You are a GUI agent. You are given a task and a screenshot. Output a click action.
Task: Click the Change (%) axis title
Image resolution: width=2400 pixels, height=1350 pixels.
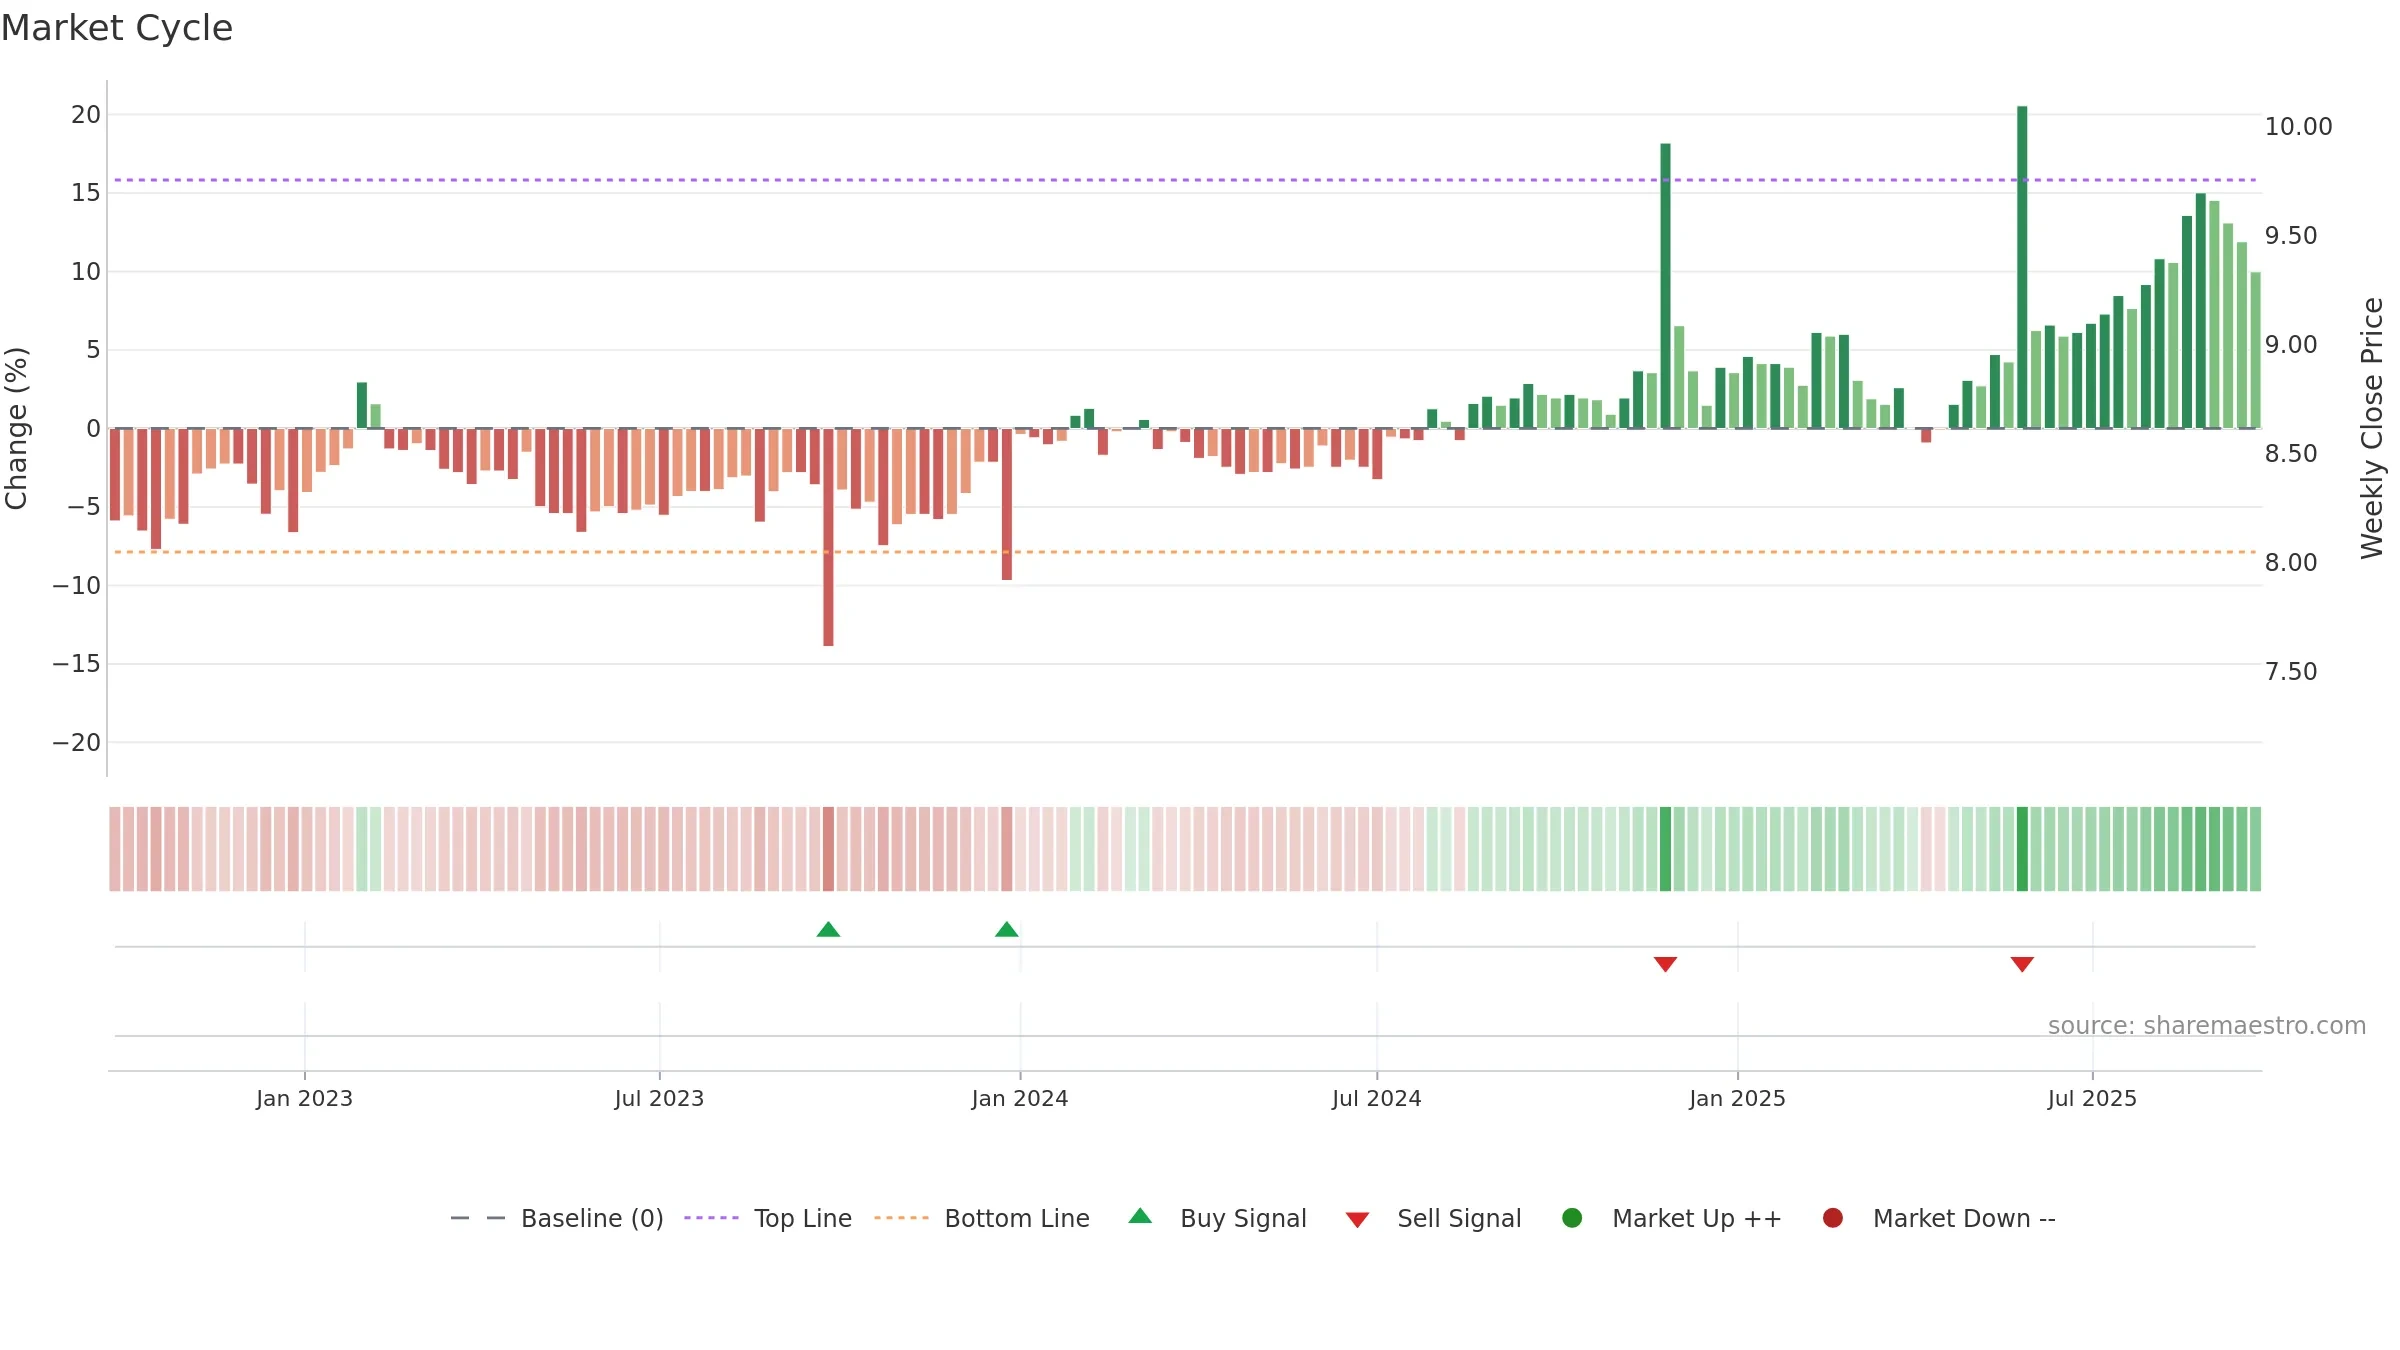click(16, 428)
